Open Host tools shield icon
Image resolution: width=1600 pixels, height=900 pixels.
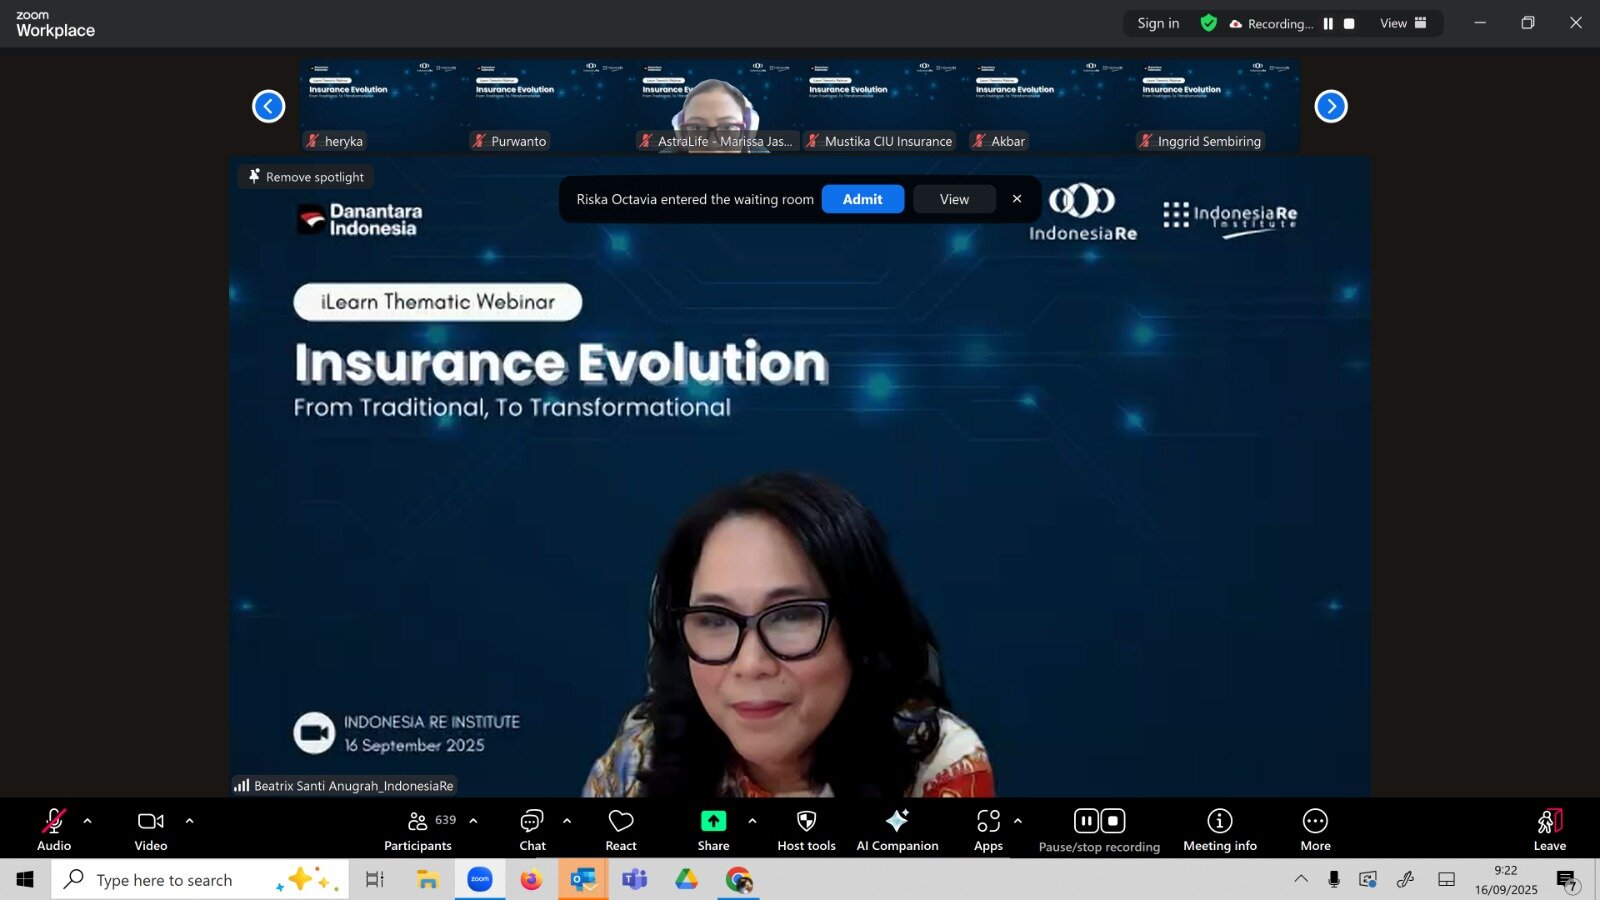coord(806,830)
